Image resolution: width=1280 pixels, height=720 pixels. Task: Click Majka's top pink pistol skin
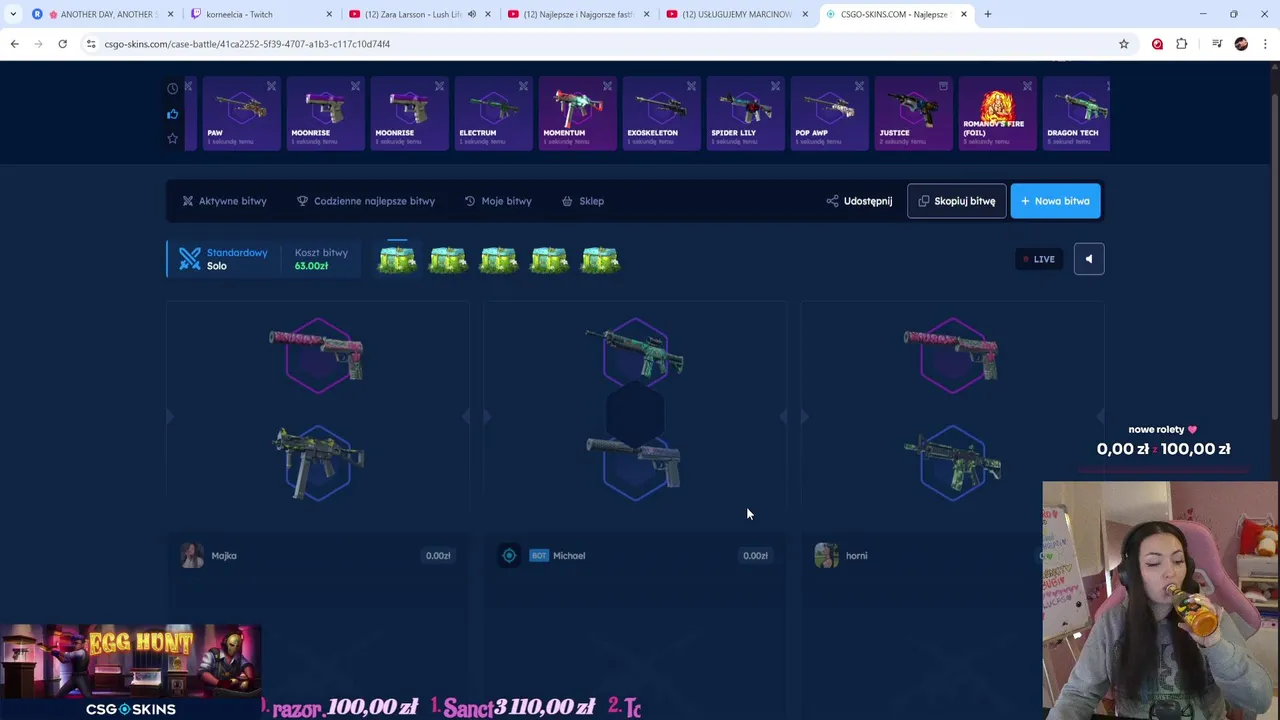pyautogui.click(x=316, y=353)
